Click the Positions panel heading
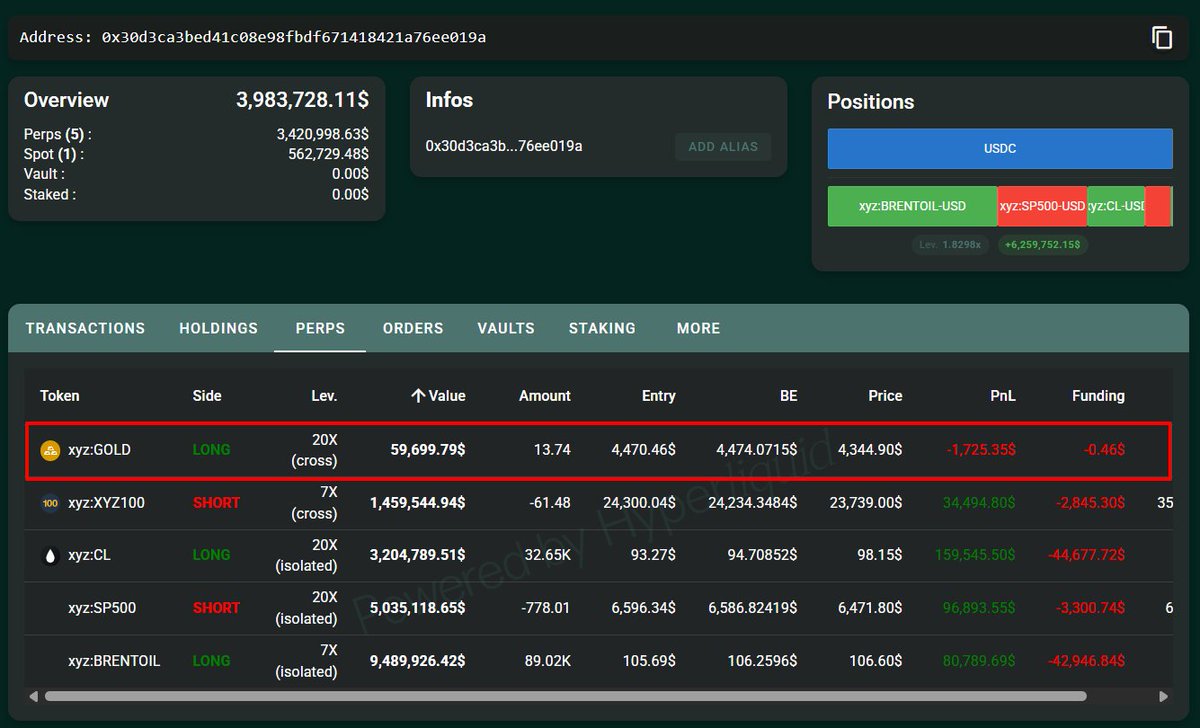The height and width of the screenshot is (728, 1200). click(x=871, y=102)
